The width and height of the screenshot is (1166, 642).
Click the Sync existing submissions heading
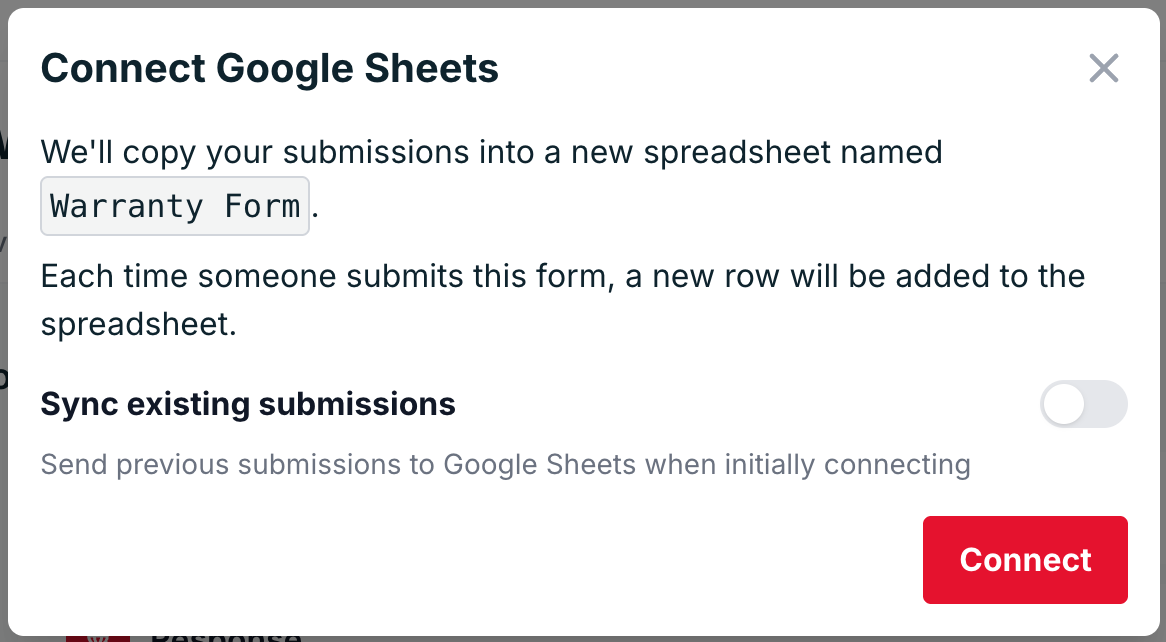(x=247, y=404)
